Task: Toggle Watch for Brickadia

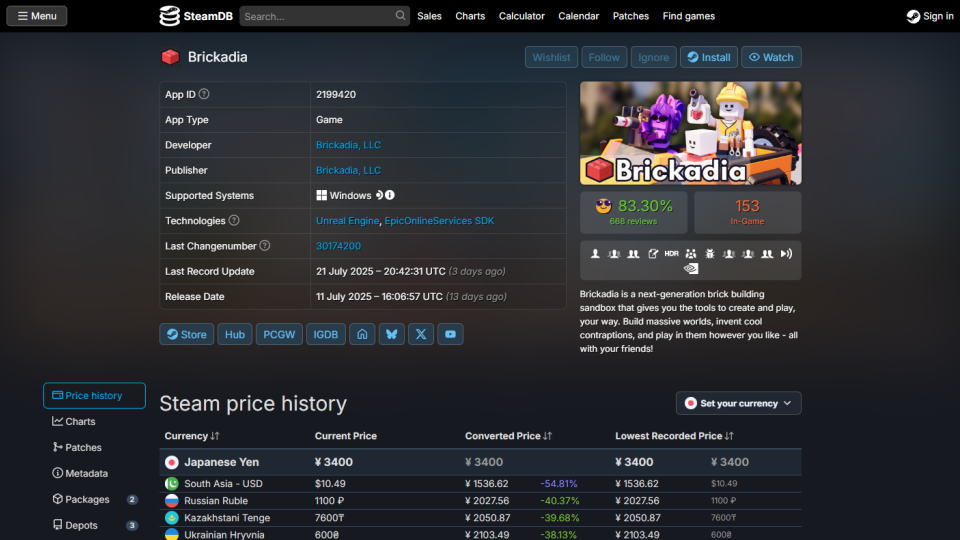Action: [771, 57]
